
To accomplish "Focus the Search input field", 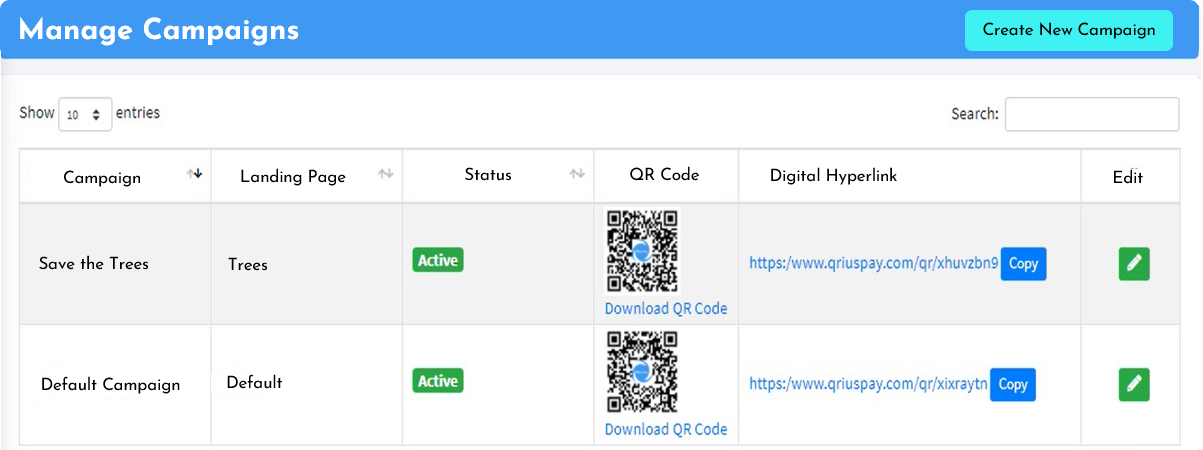I will click(x=1092, y=114).
